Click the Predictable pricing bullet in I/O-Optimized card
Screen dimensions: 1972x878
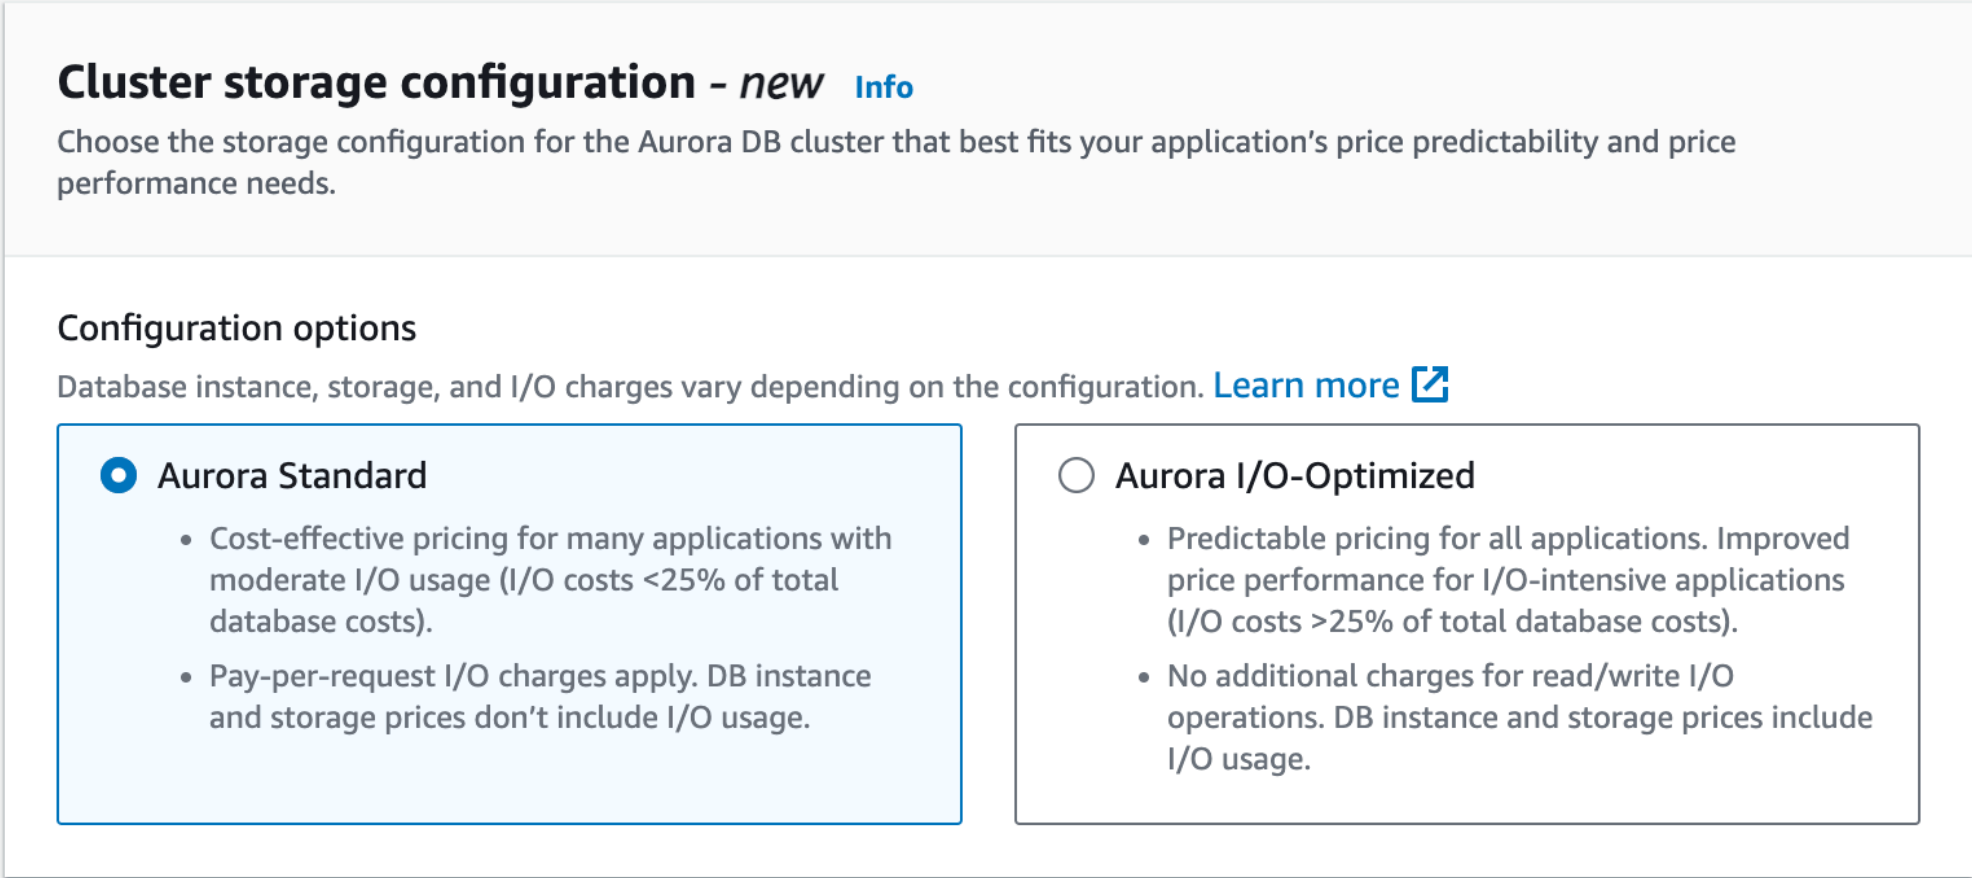(x=1506, y=580)
